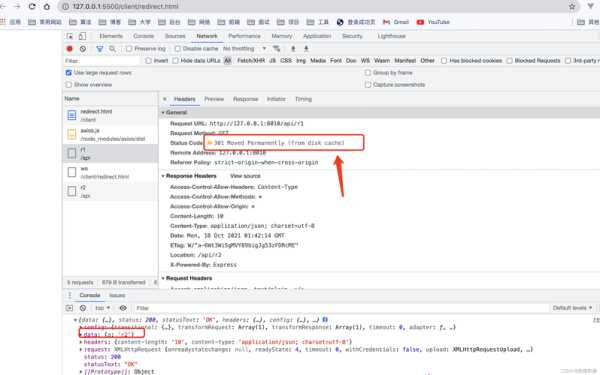Select the r2 request row
The height and width of the screenshot is (375, 600).
point(110,191)
